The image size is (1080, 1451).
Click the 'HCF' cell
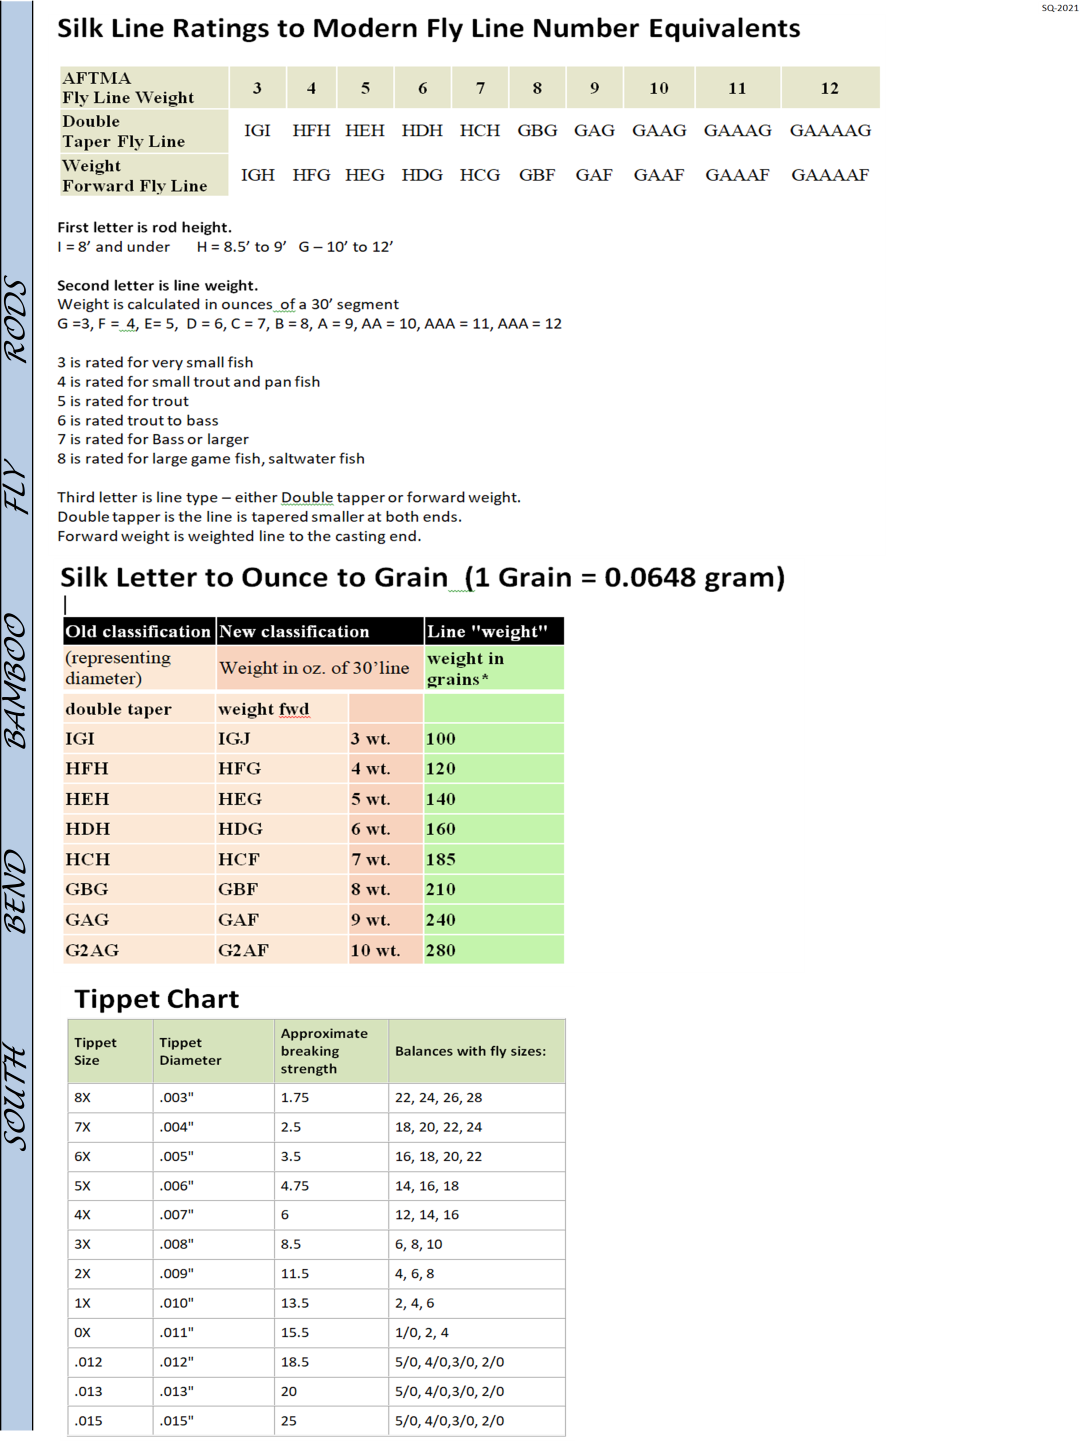282,860
